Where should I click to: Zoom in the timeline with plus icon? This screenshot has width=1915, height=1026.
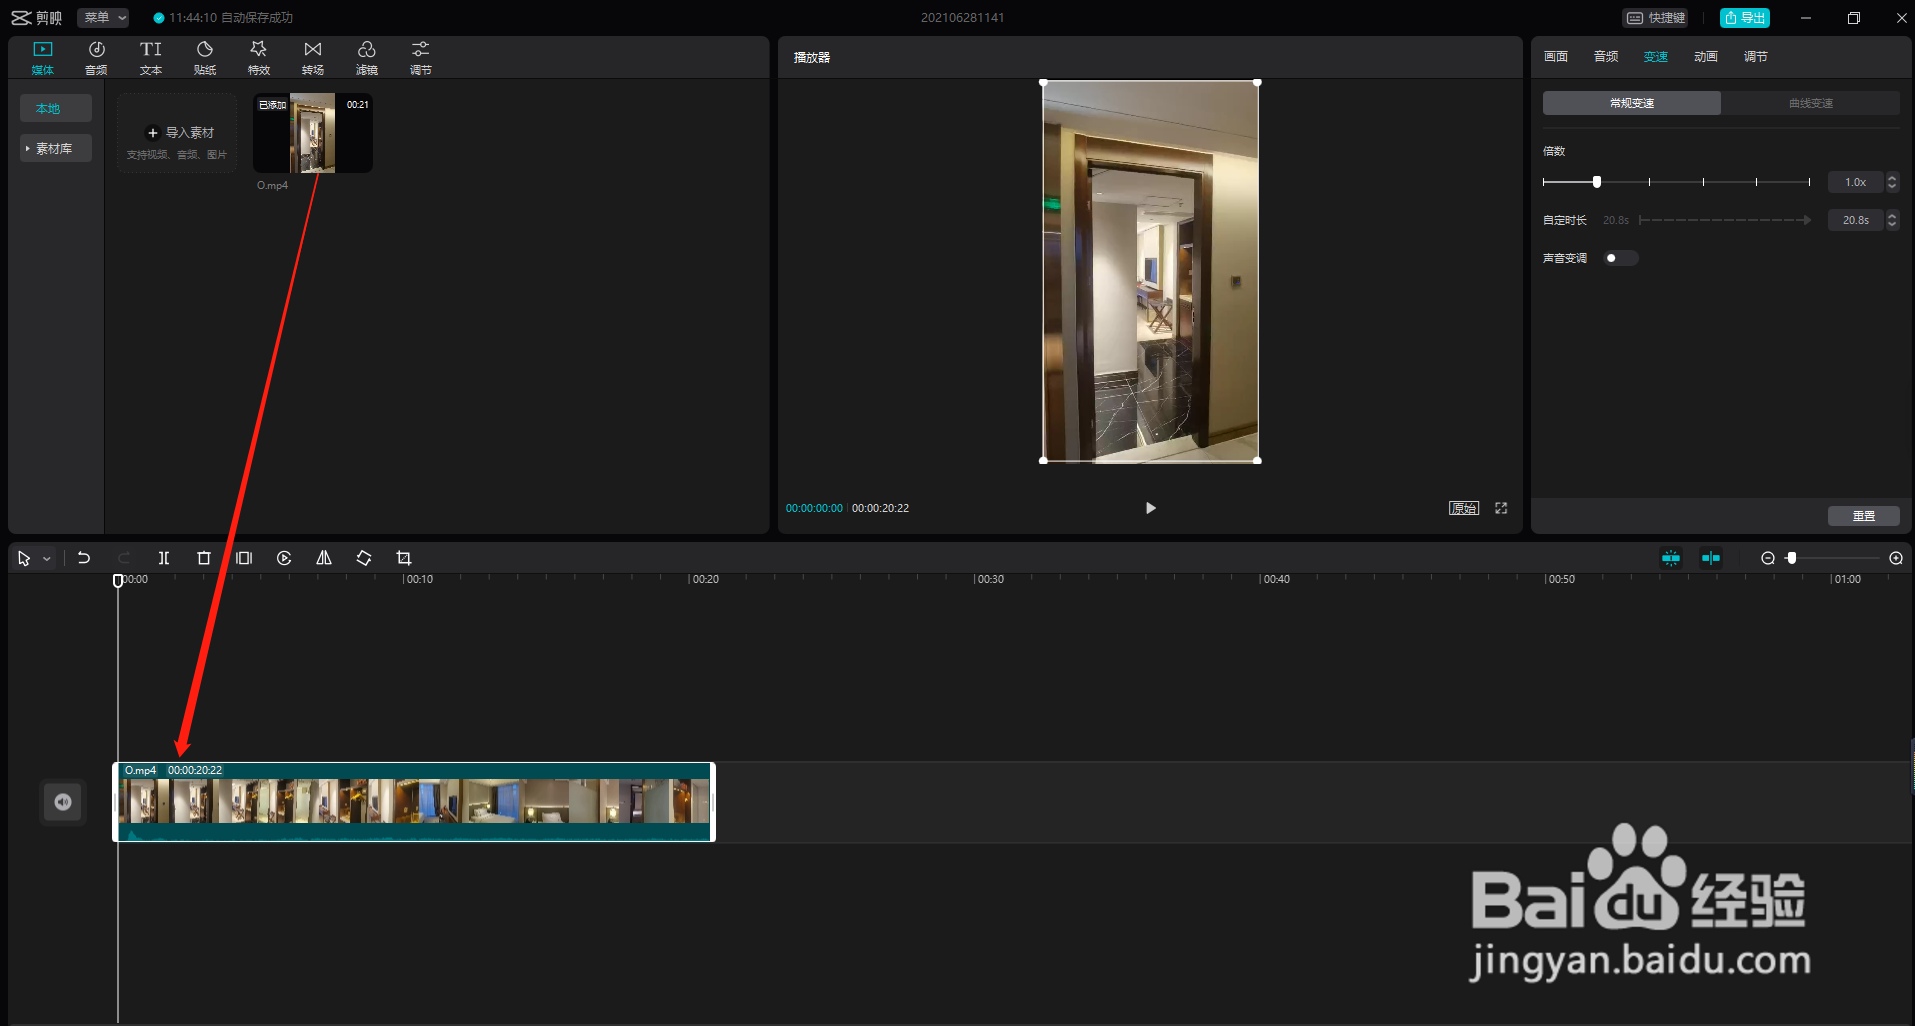(x=1896, y=558)
